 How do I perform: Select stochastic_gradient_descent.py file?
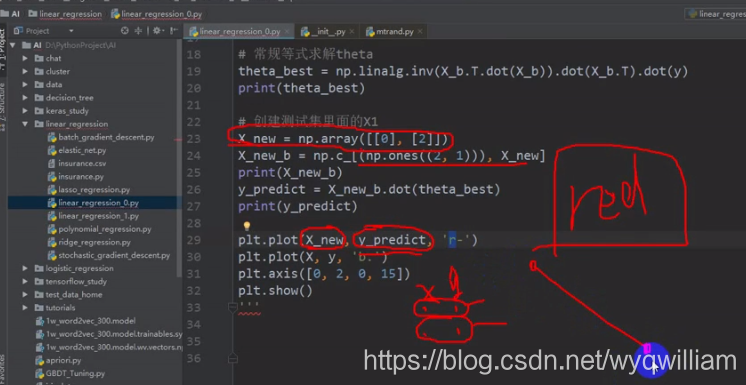(x=109, y=256)
